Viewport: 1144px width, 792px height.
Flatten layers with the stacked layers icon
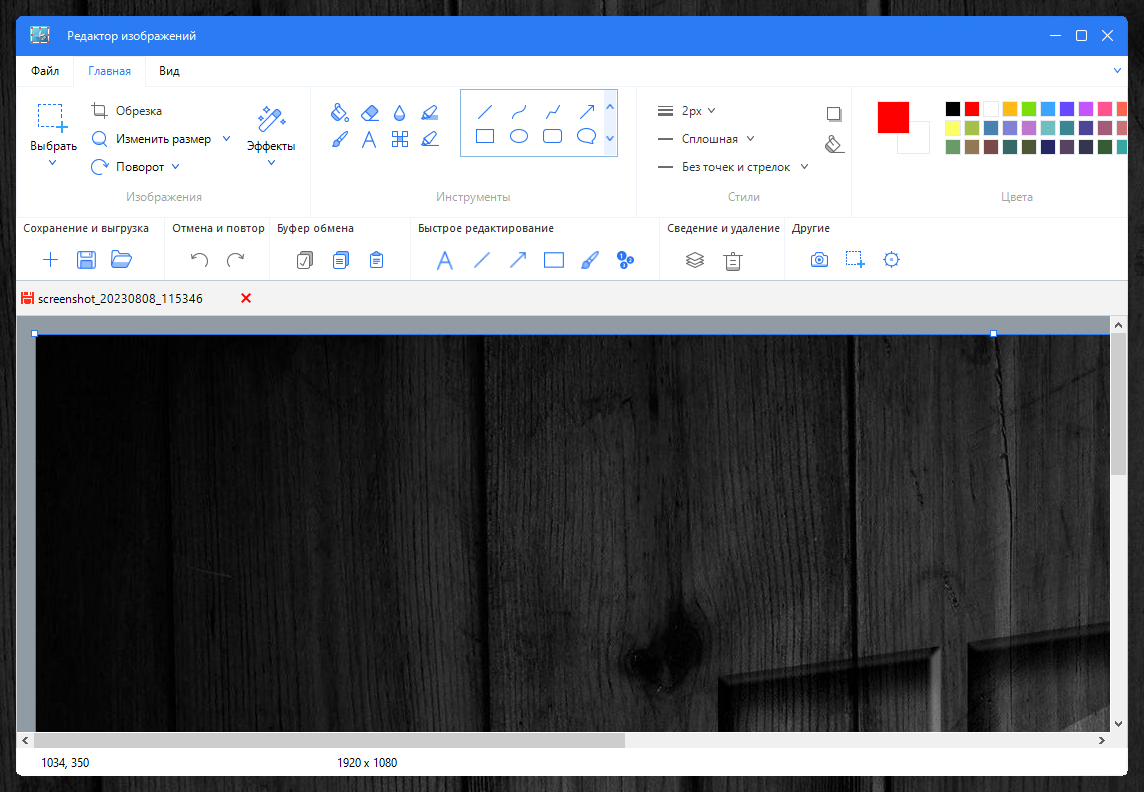(x=695, y=260)
